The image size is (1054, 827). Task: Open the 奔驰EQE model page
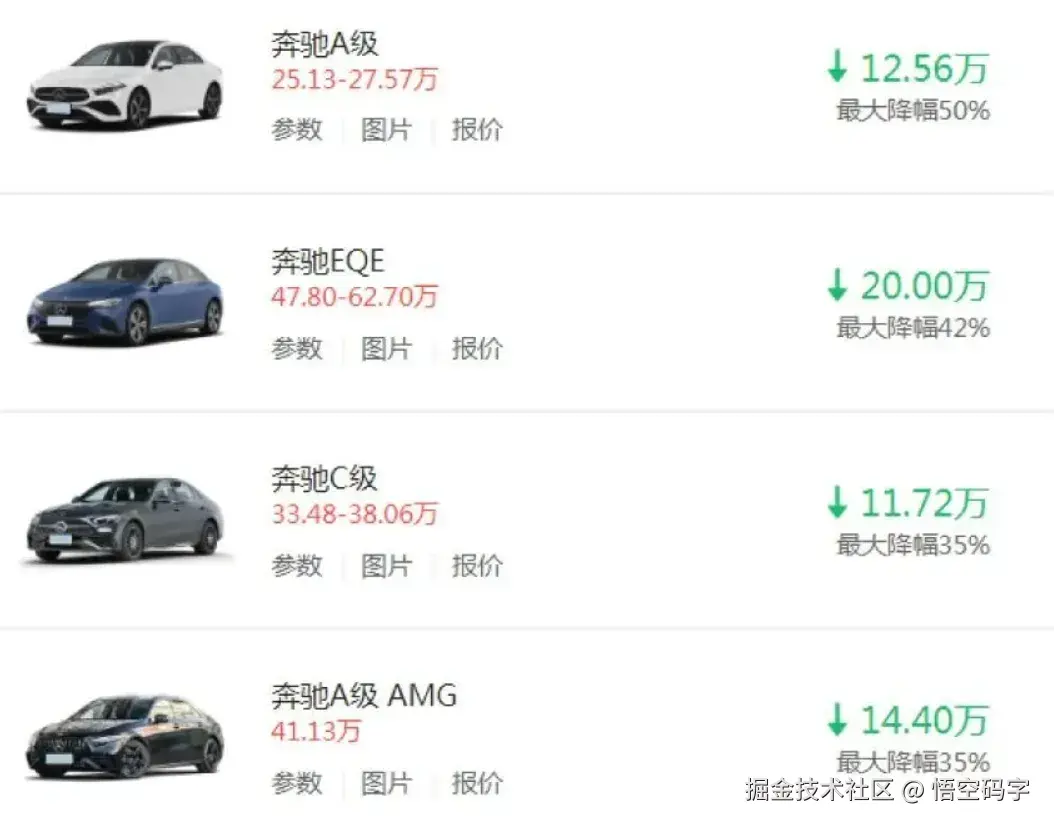(x=330, y=260)
